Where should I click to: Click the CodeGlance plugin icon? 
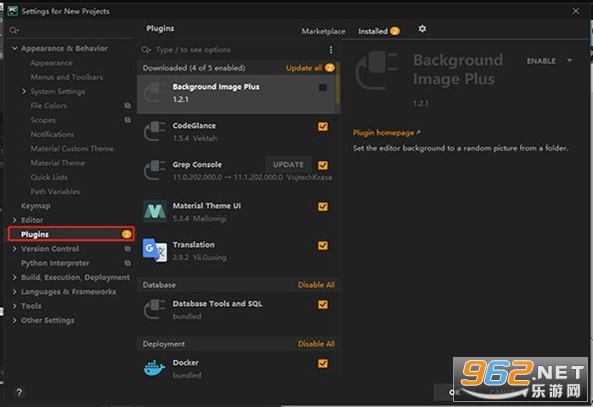click(x=154, y=131)
